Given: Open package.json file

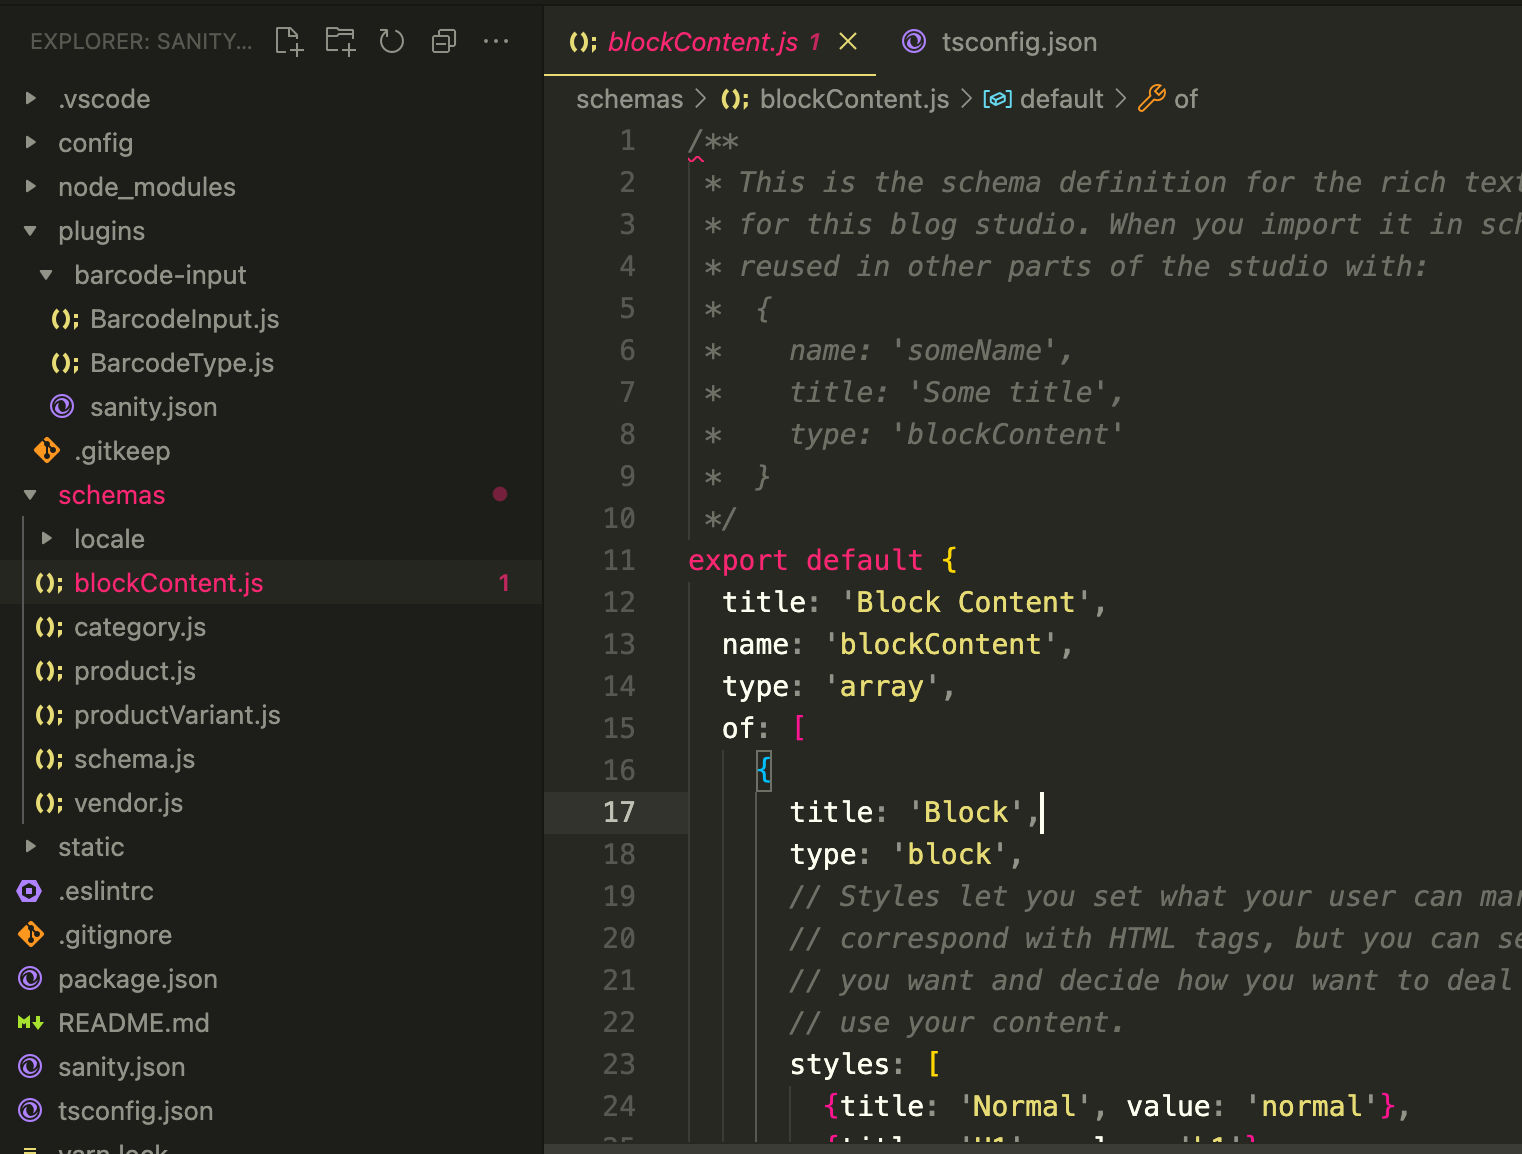Looking at the screenshot, I should tap(272, 979).
